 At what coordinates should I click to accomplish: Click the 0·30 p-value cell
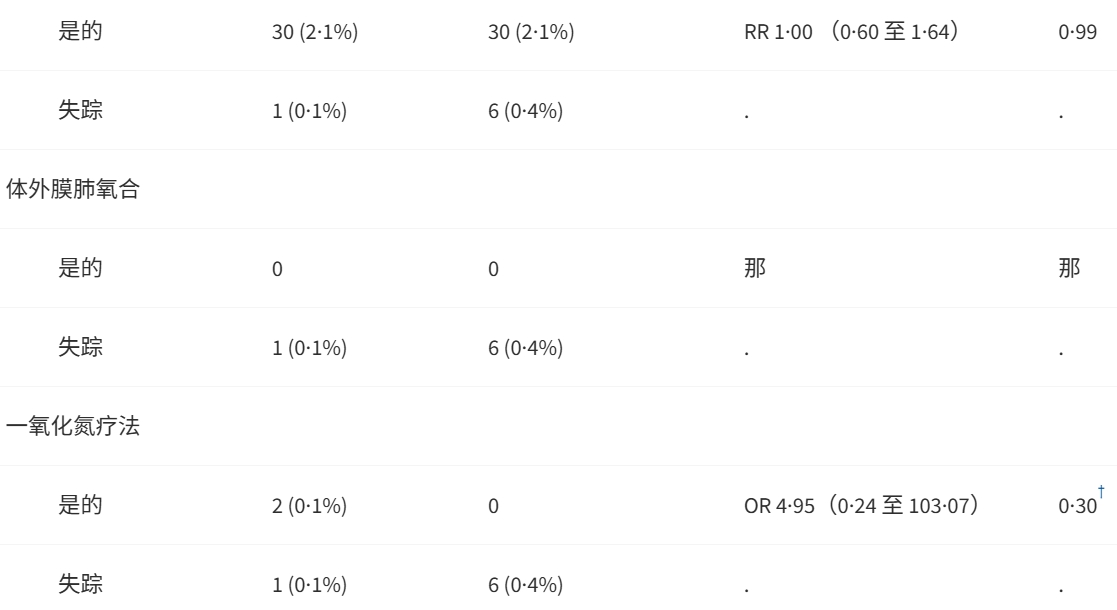(1077, 506)
